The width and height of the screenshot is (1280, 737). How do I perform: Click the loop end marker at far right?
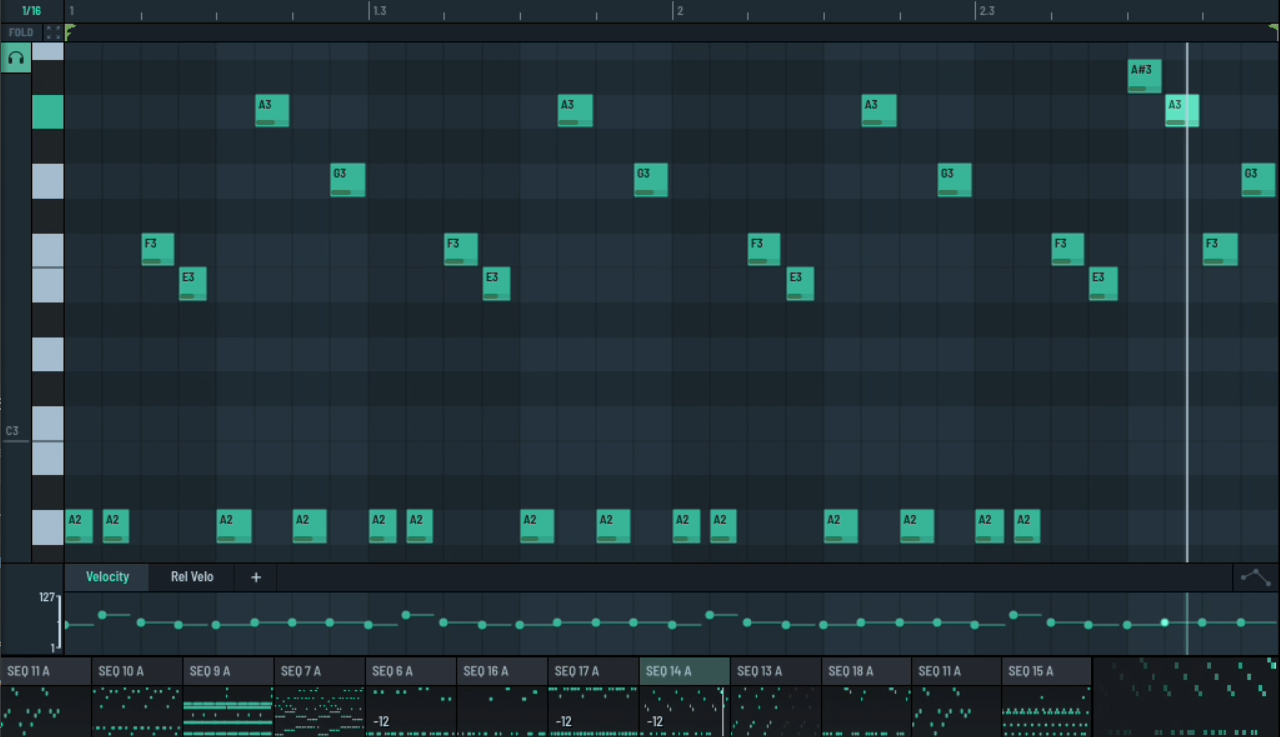pyautogui.click(x=1273, y=33)
